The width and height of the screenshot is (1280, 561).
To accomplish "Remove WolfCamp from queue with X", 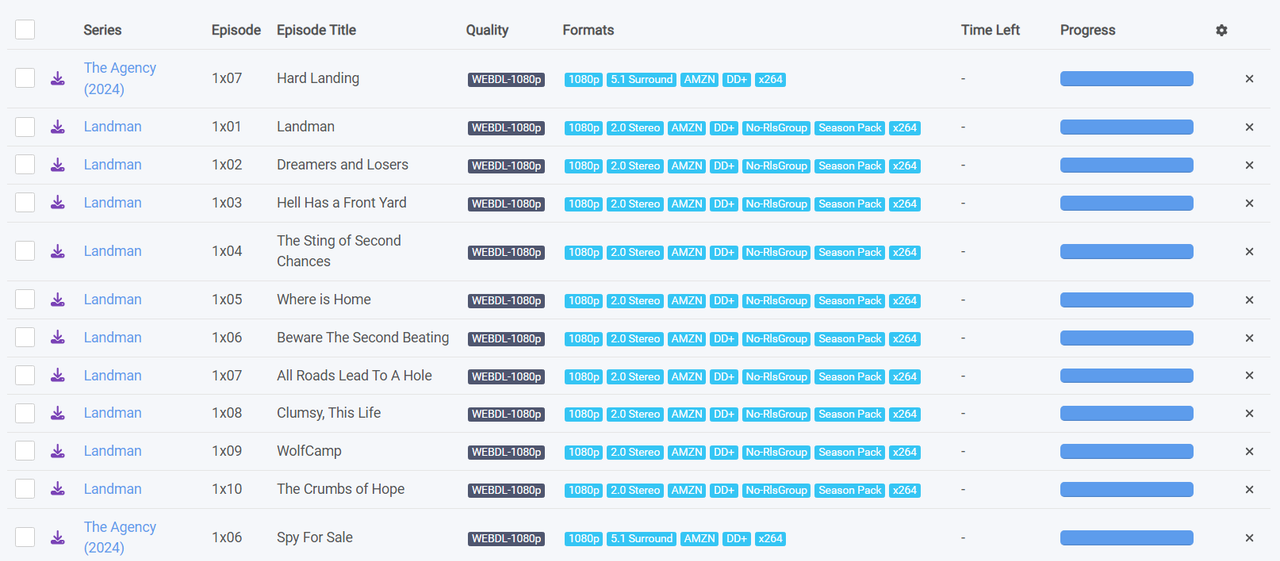I will tap(1249, 452).
